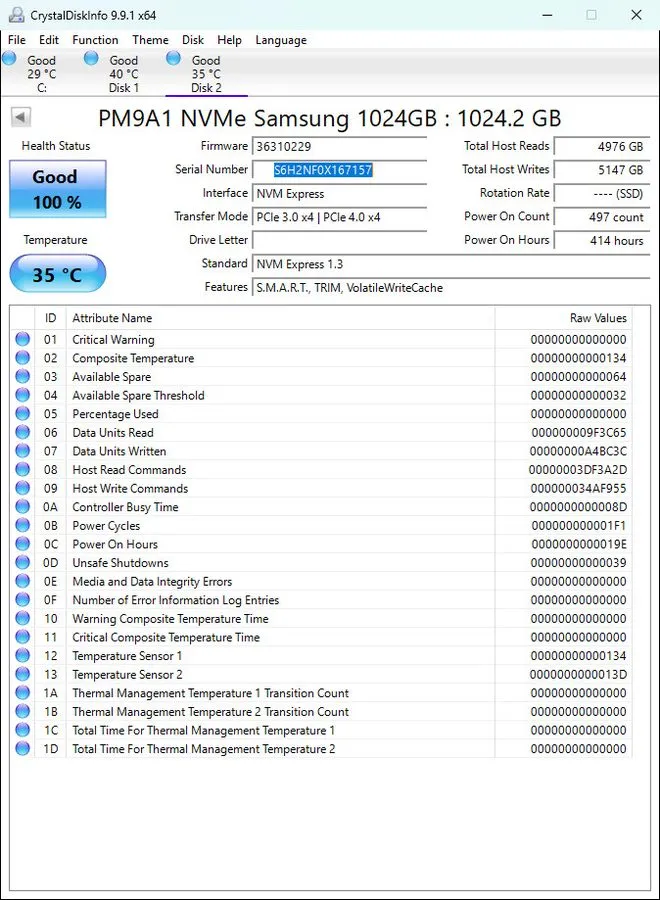
Task: Click status icon for Available Spare Threshold
Action: tap(22, 395)
